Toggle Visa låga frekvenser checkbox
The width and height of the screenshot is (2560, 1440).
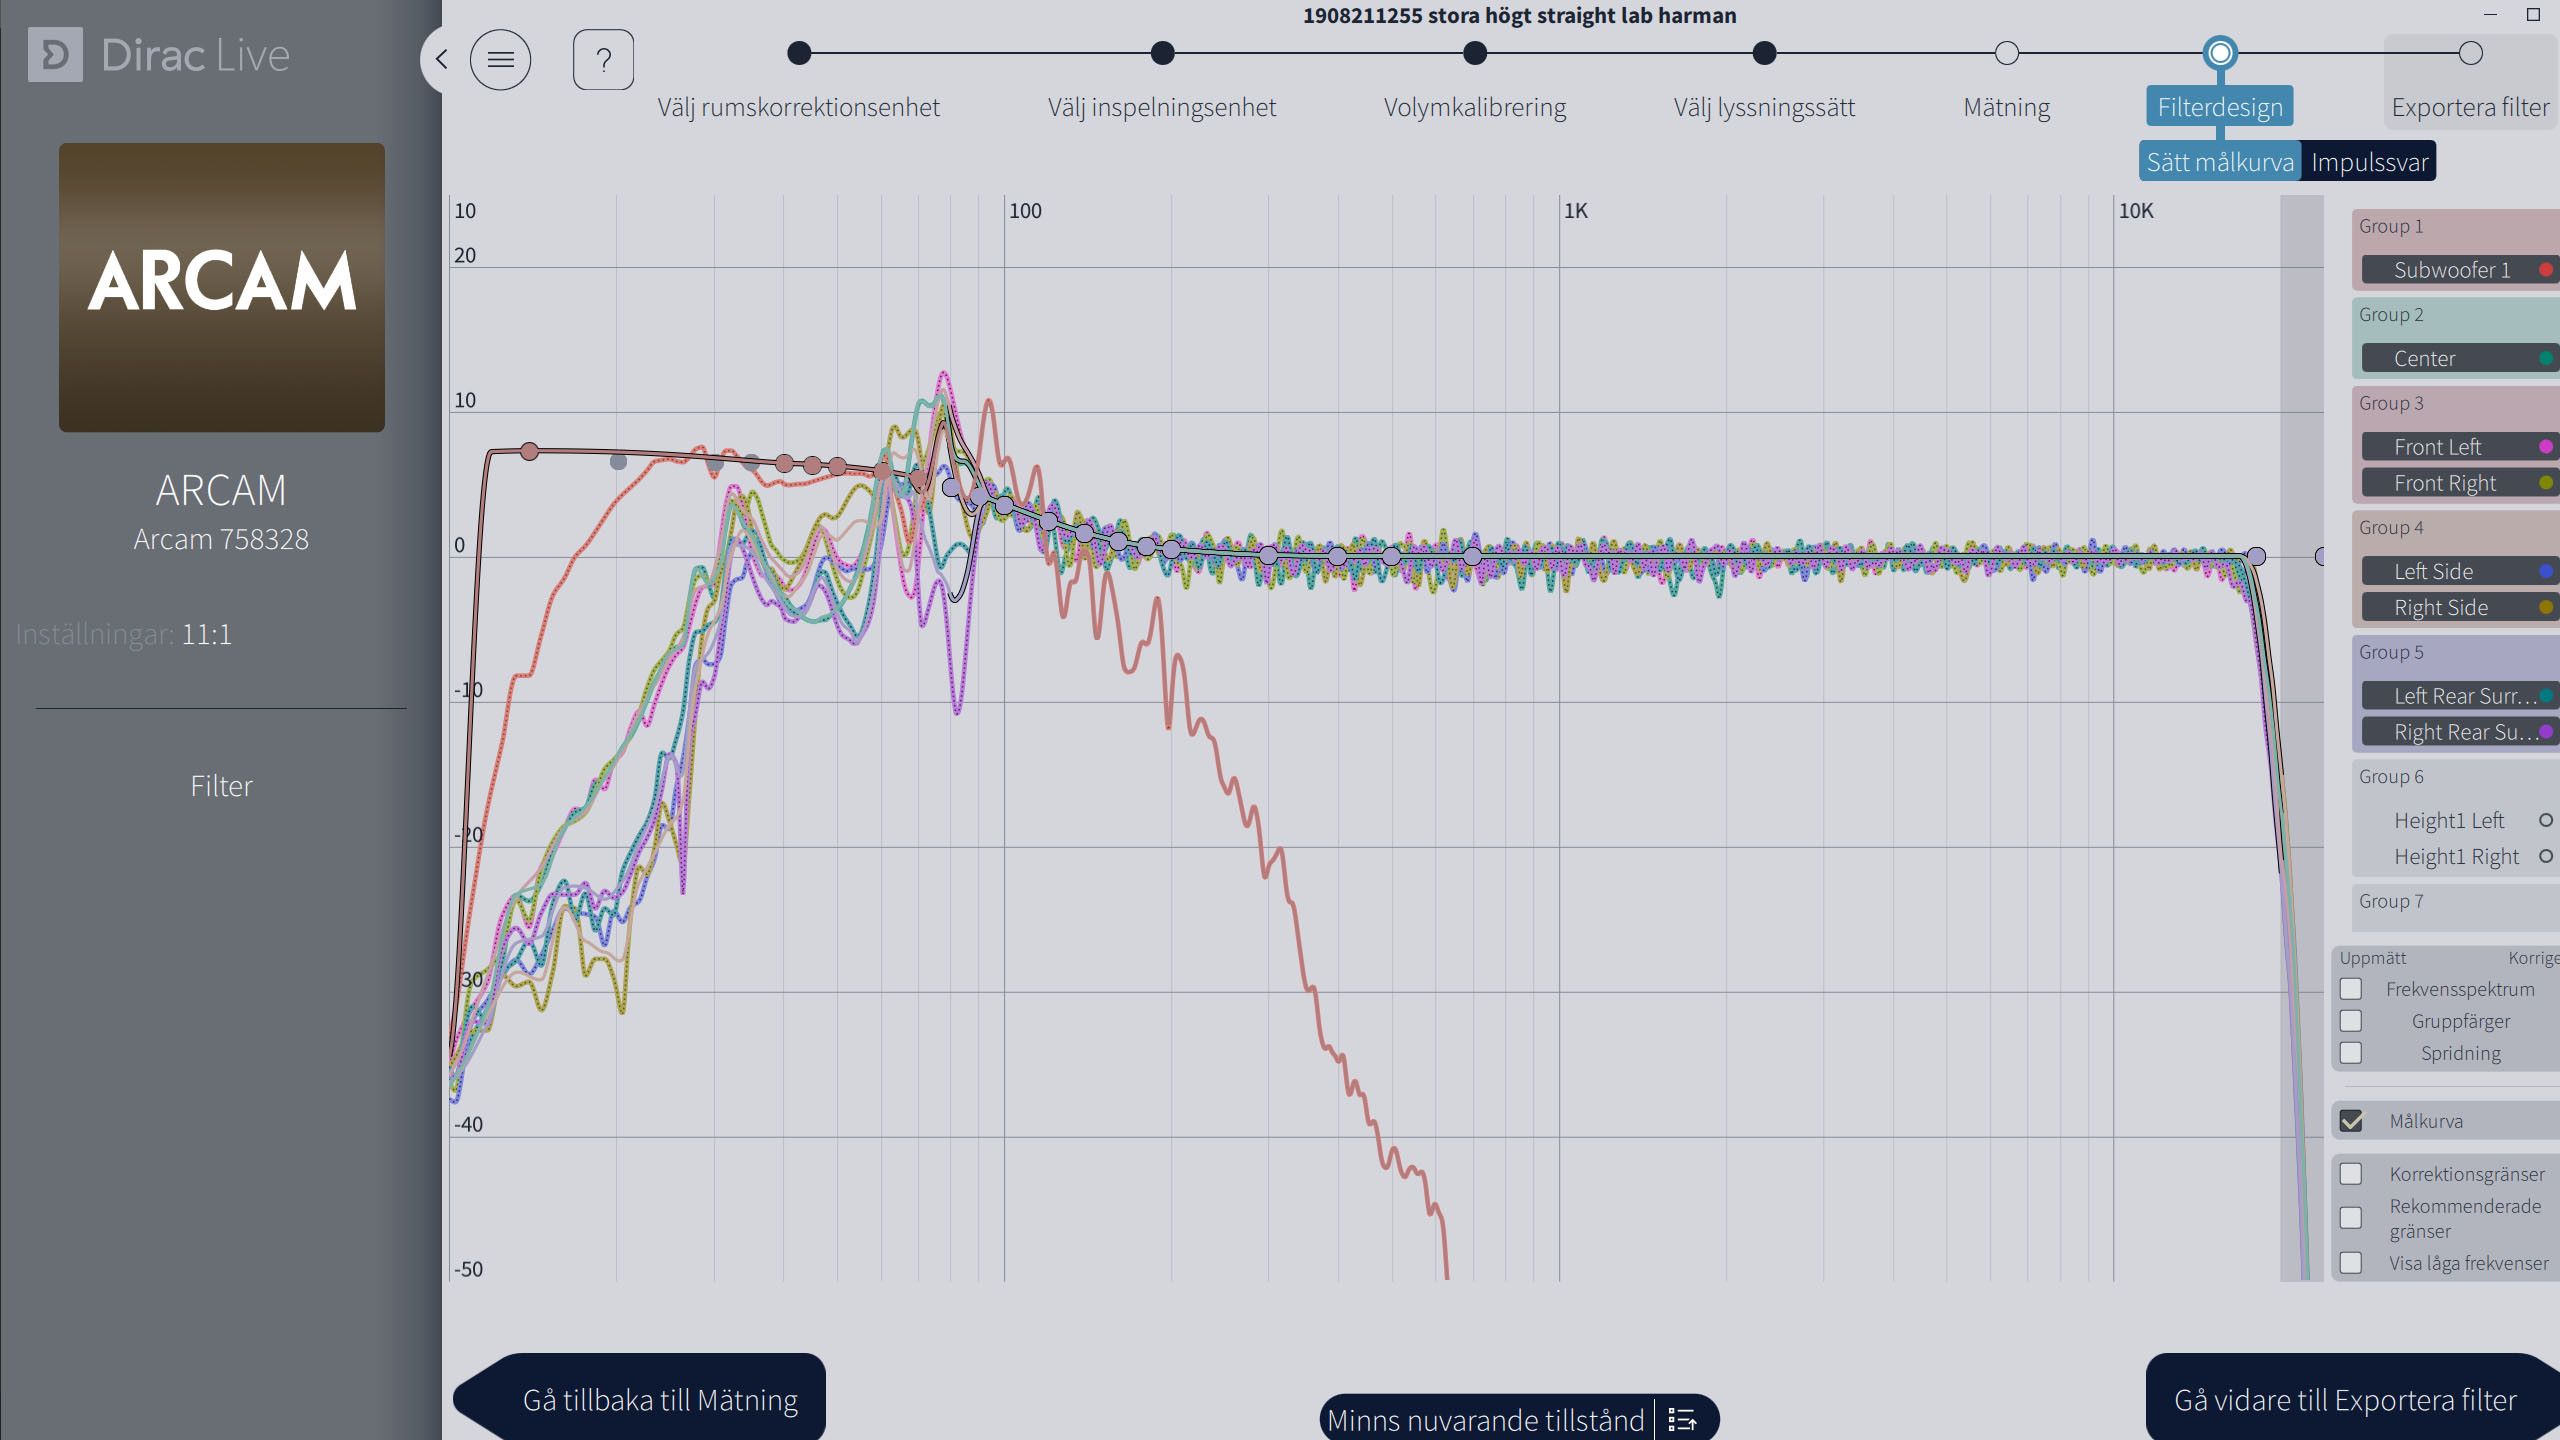click(x=2351, y=1263)
